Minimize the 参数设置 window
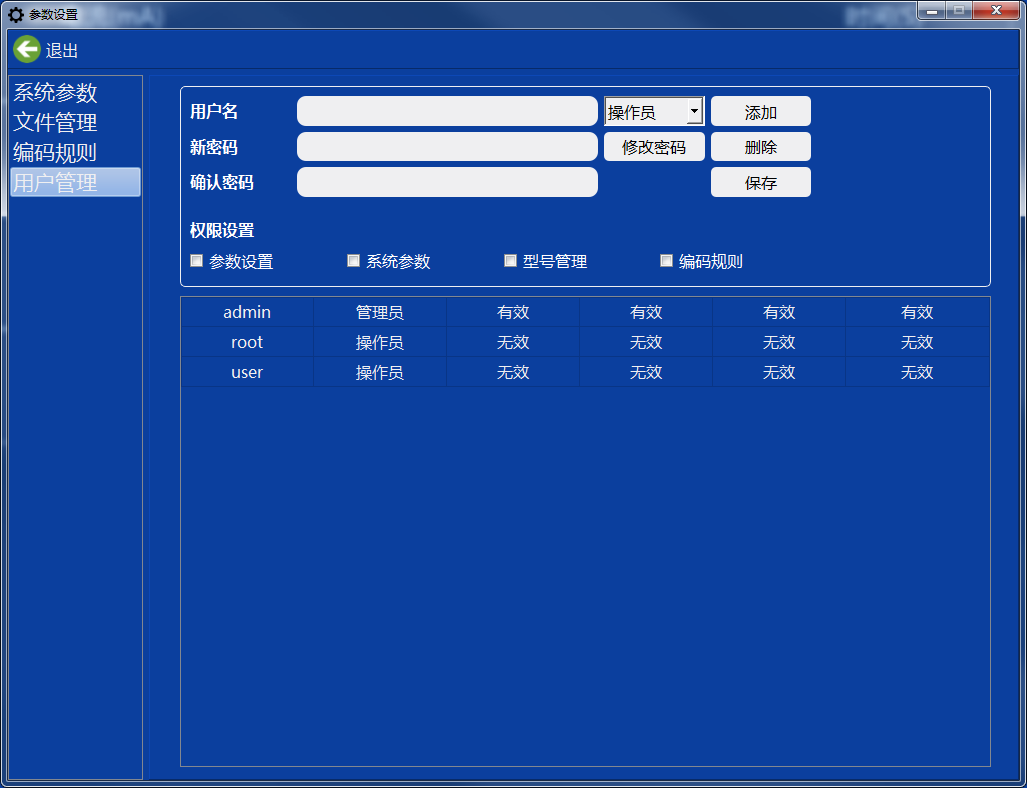This screenshot has height=788, width=1027. coord(931,10)
